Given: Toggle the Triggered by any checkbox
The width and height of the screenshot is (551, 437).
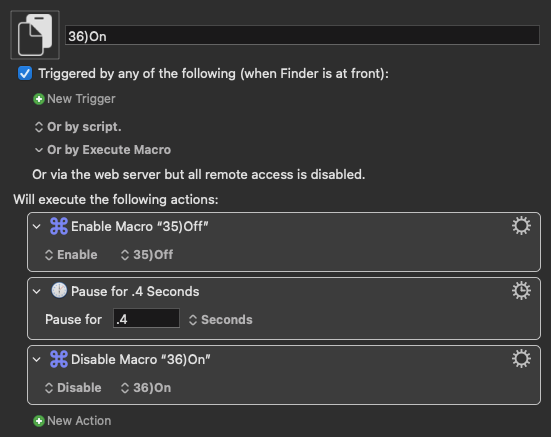Looking at the screenshot, I should click(25, 73).
